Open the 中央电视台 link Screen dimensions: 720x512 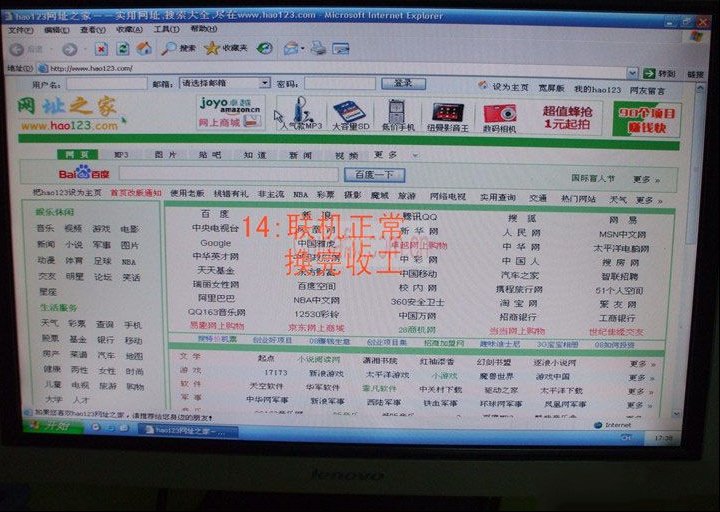point(215,228)
